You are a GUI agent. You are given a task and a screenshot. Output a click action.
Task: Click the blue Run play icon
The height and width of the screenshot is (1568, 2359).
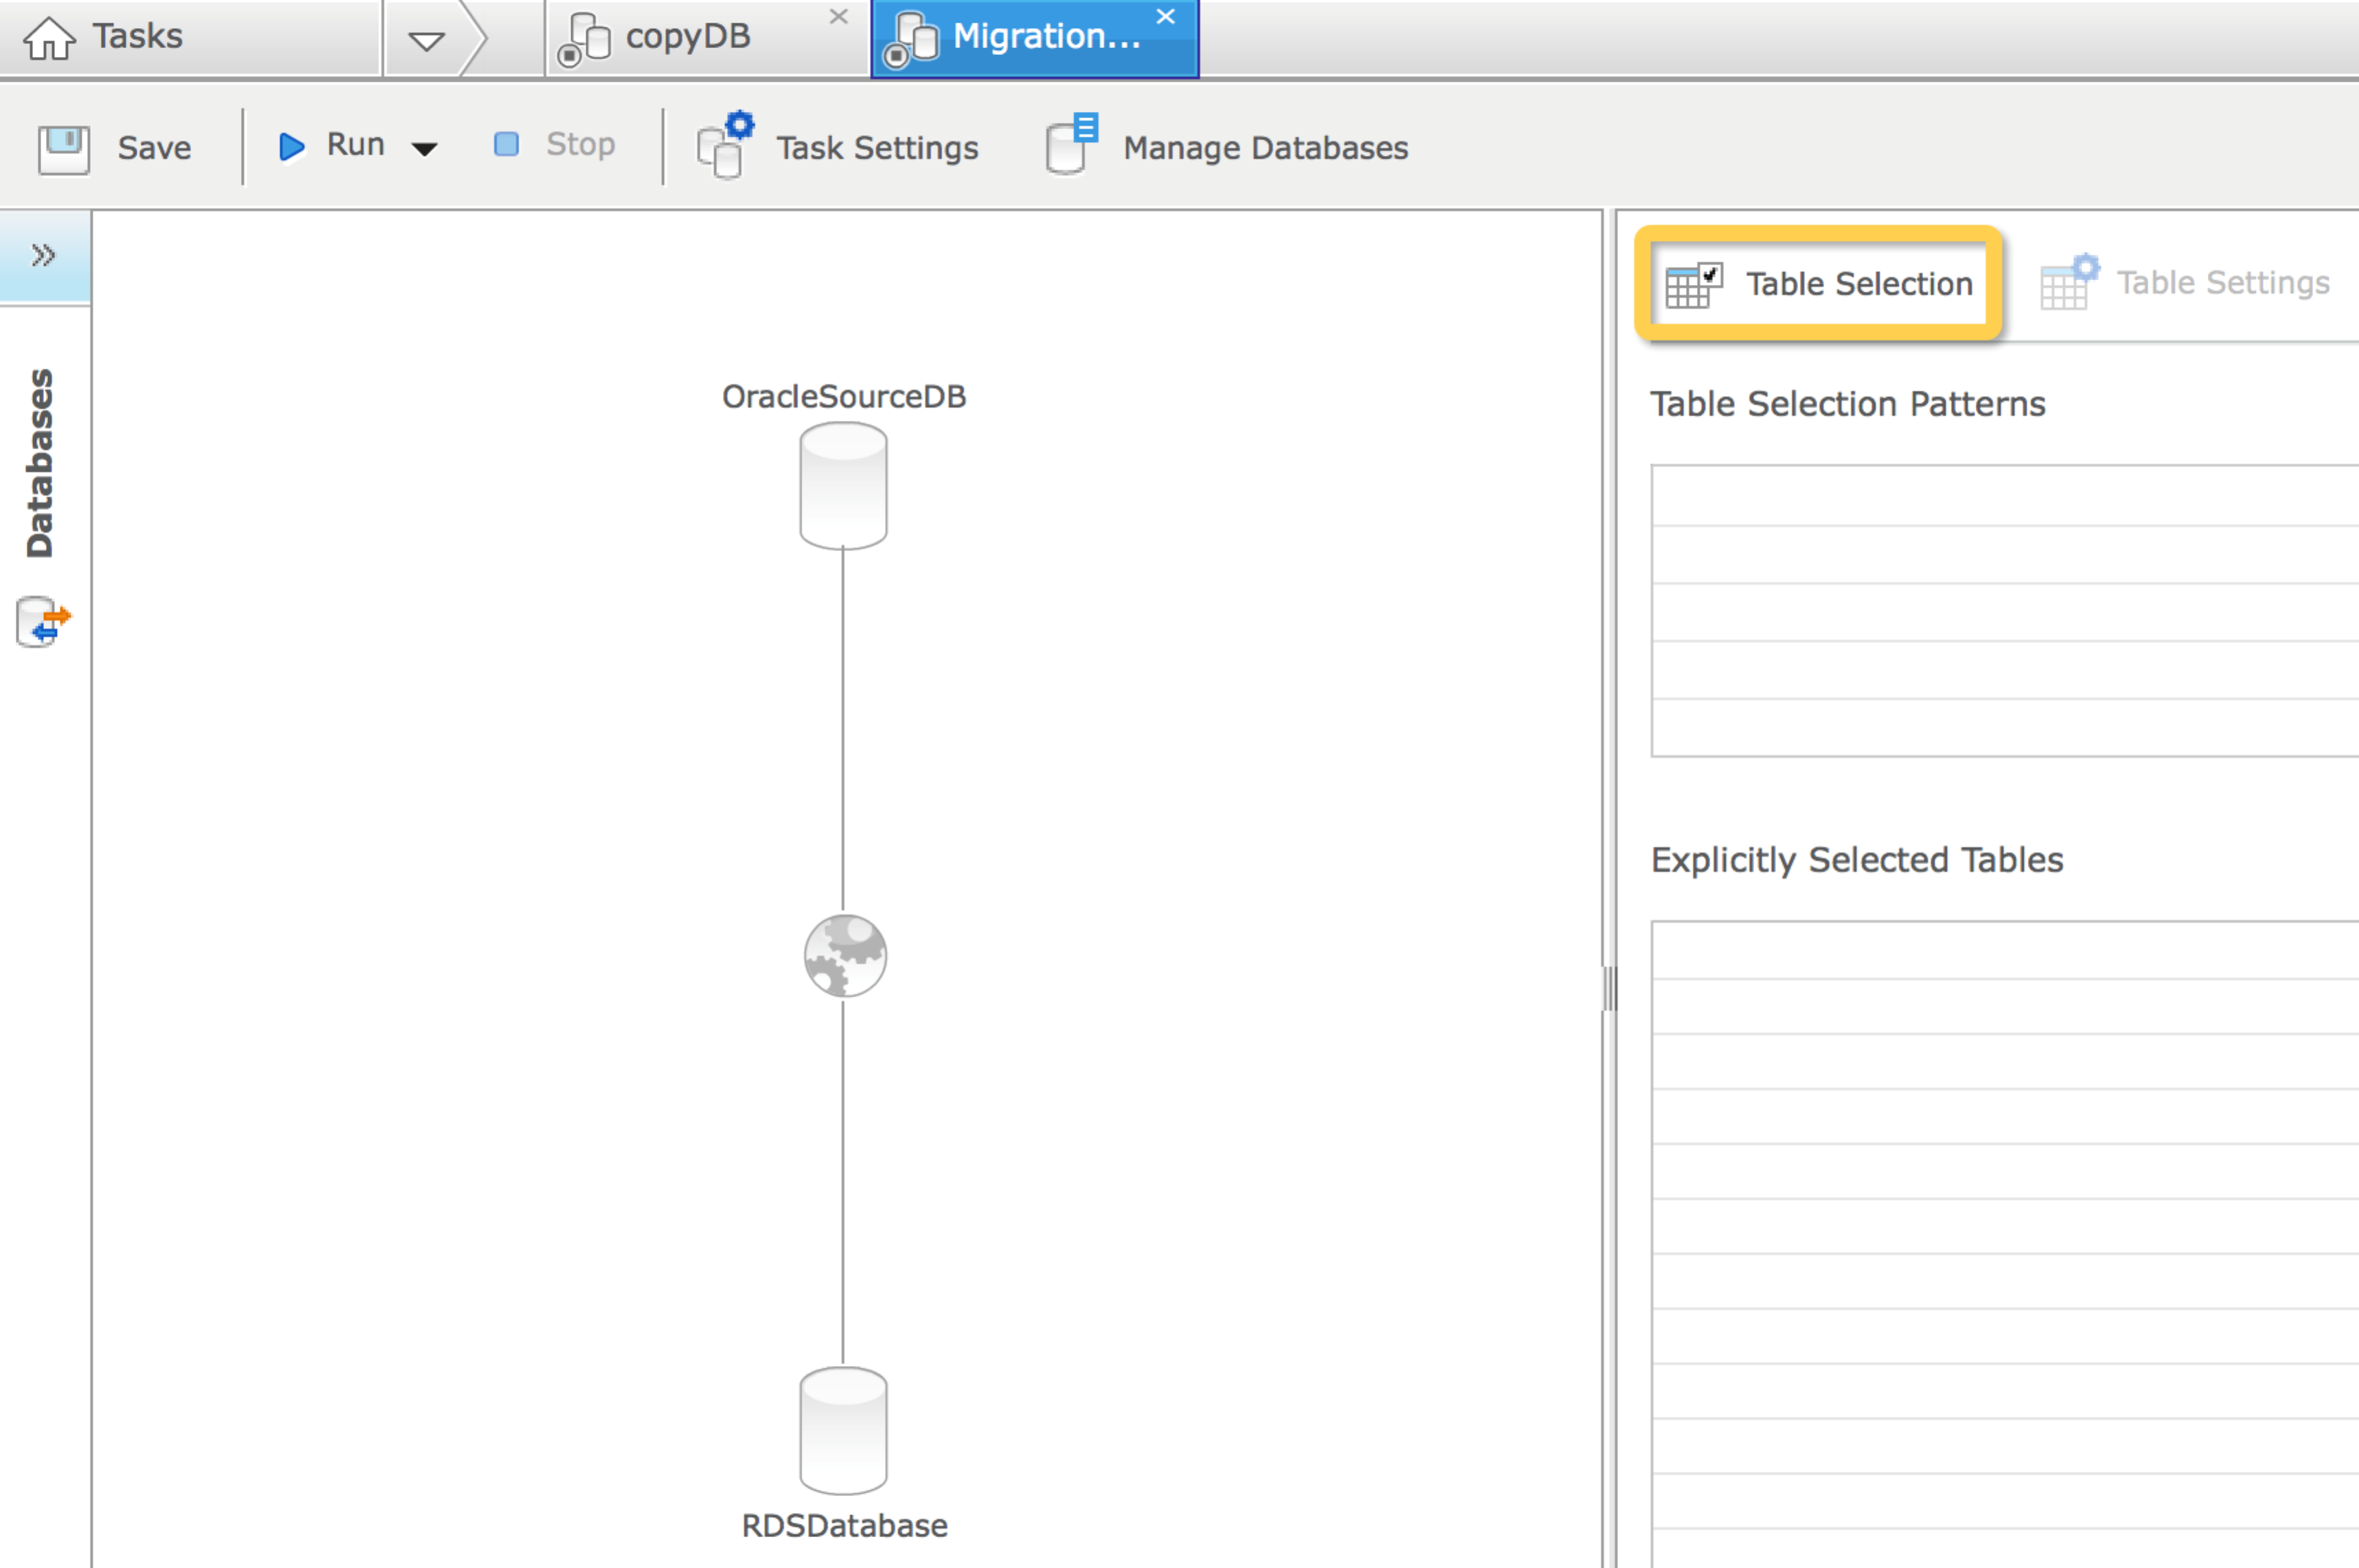tap(291, 147)
